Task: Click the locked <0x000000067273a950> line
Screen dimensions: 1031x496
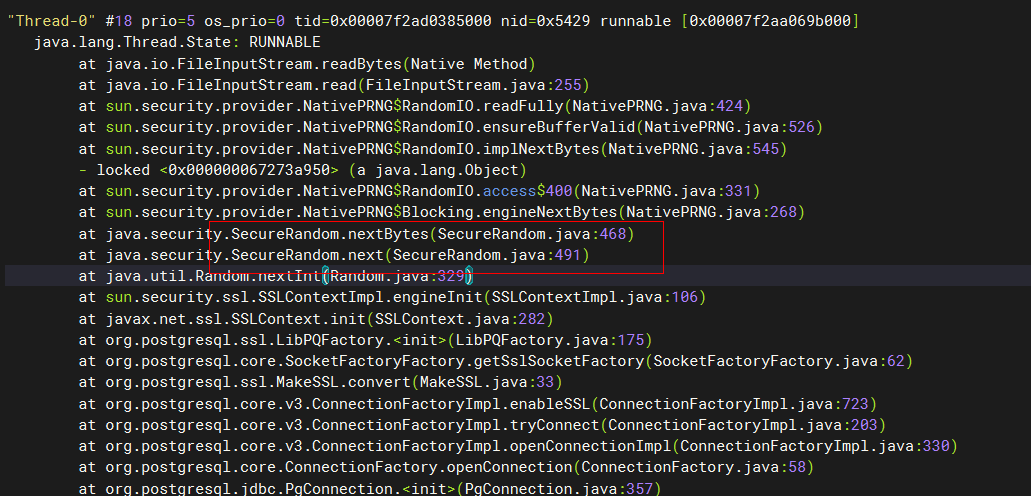Action: point(302,170)
